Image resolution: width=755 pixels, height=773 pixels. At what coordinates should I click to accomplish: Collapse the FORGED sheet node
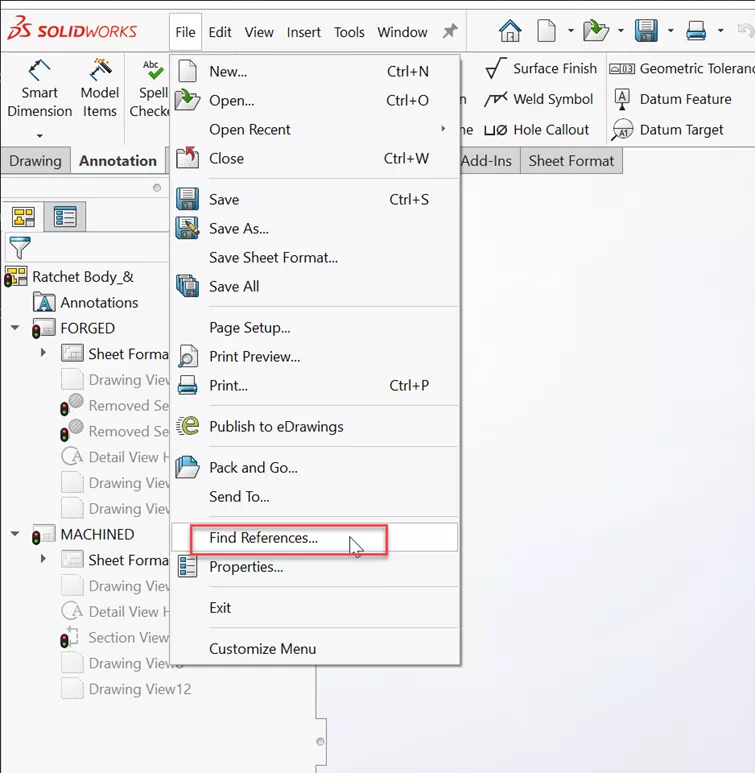click(x=15, y=328)
